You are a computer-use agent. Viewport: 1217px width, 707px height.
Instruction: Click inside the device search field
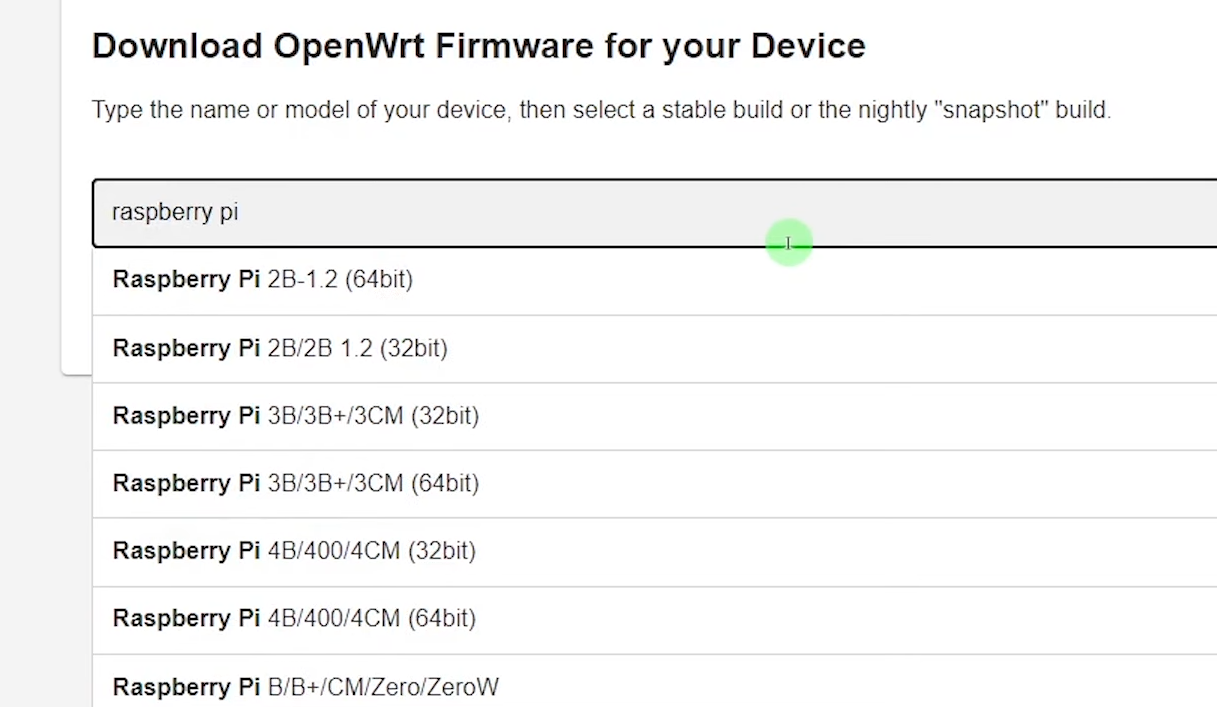tap(400, 212)
